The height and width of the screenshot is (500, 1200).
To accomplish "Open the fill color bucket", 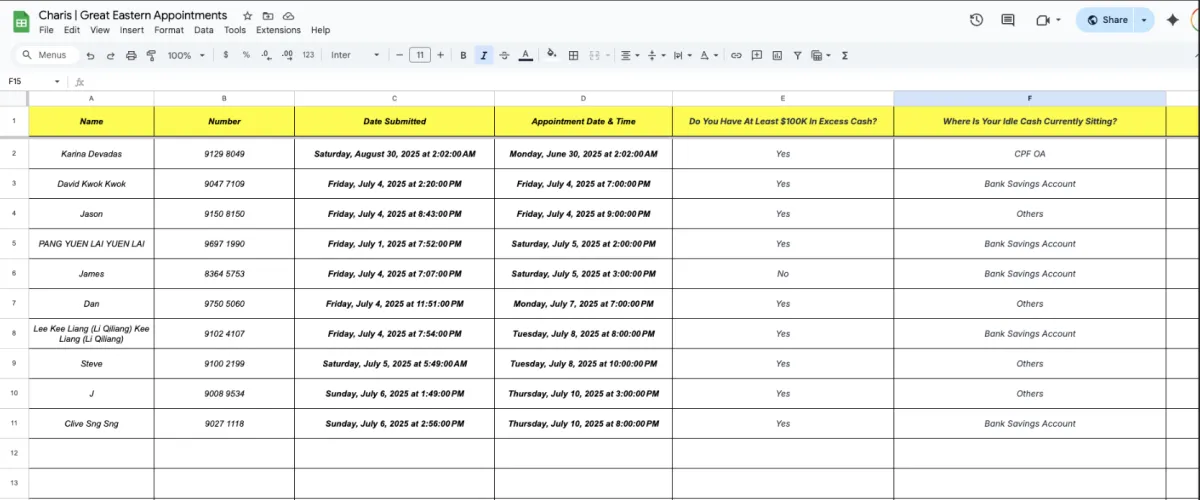I will tap(551, 55).
